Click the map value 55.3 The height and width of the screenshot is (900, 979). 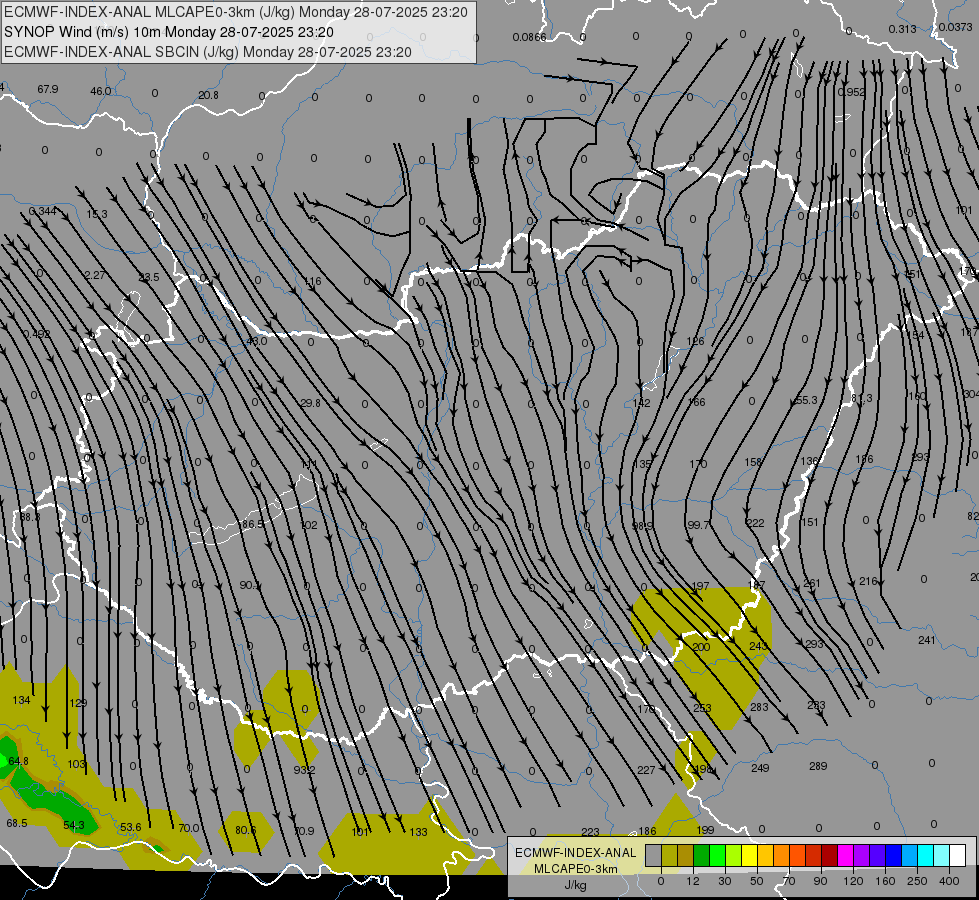(x=806, y=400)
